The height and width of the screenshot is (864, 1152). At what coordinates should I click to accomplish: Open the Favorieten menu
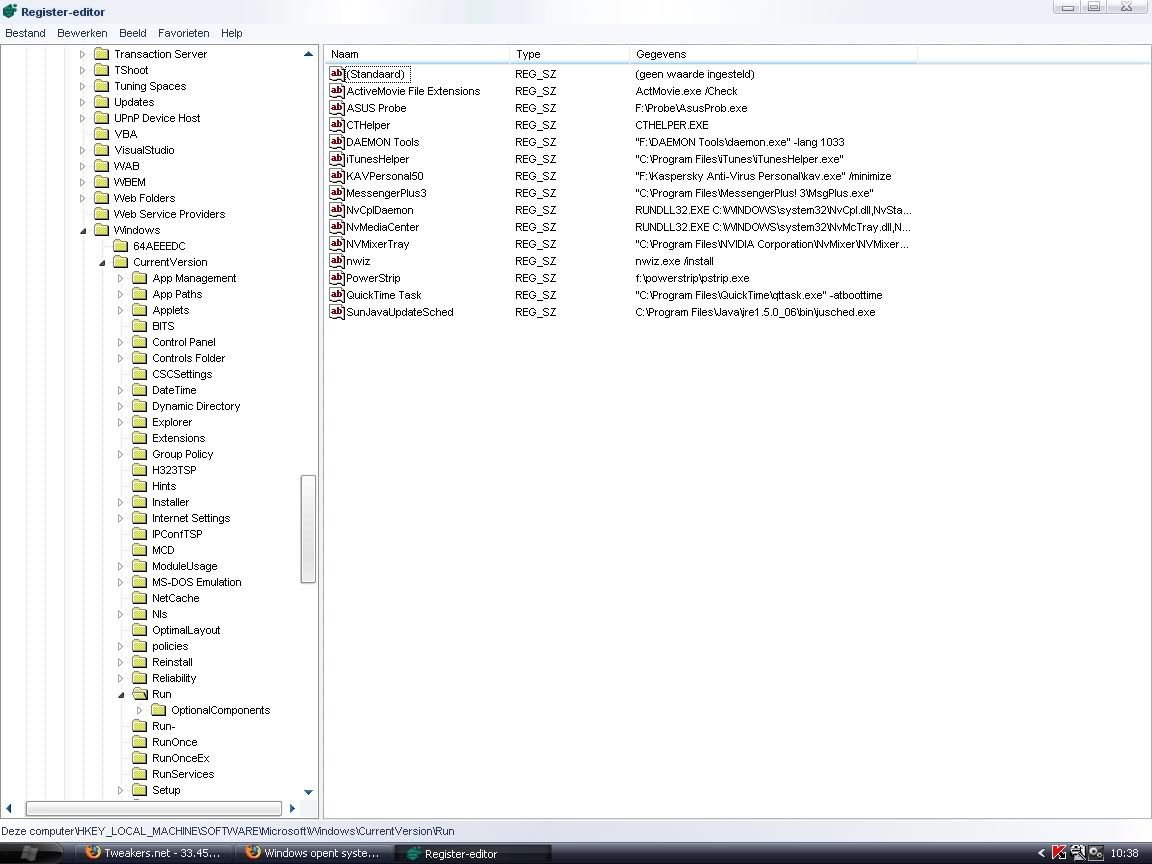pyautogui.click(x=184, y=33)
